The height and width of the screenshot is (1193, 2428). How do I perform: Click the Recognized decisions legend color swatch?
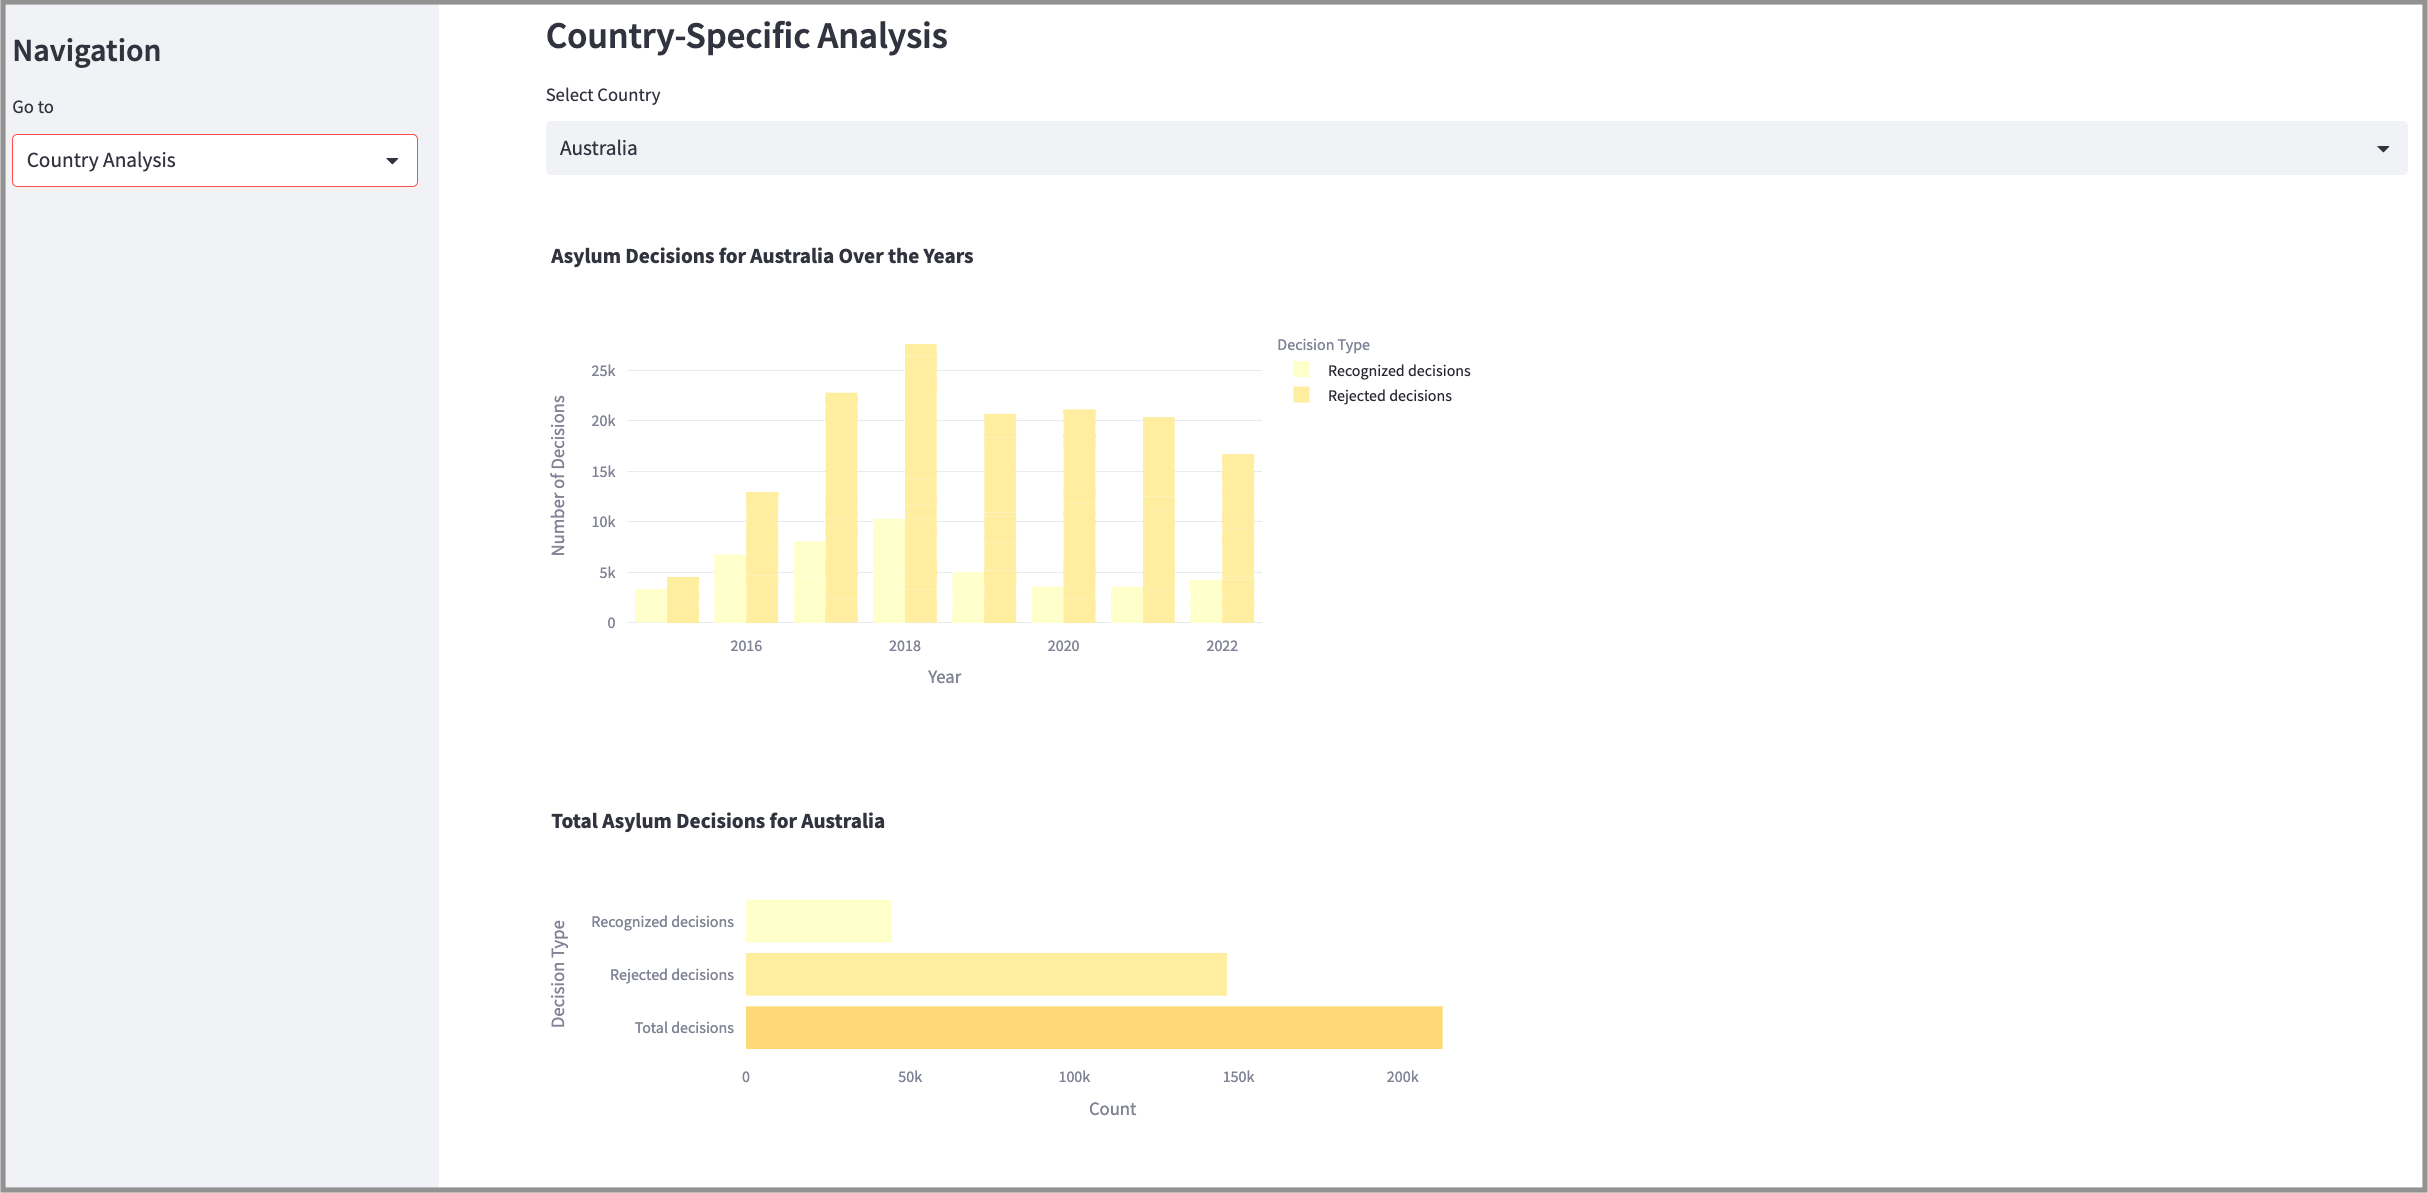pos(1301,370)
